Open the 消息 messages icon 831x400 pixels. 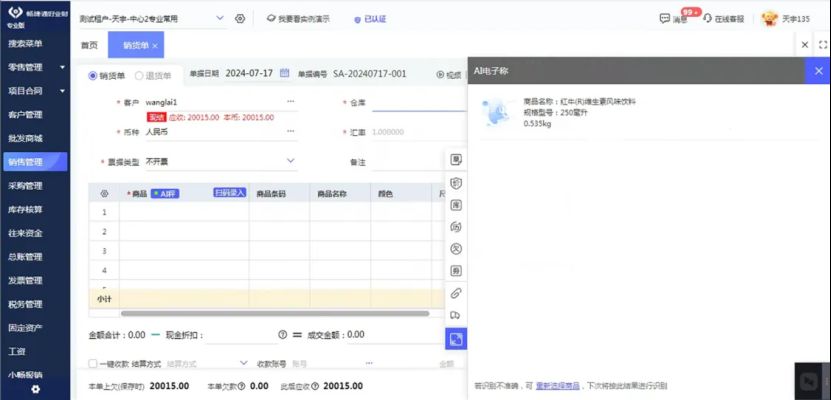tap(666, 18)
